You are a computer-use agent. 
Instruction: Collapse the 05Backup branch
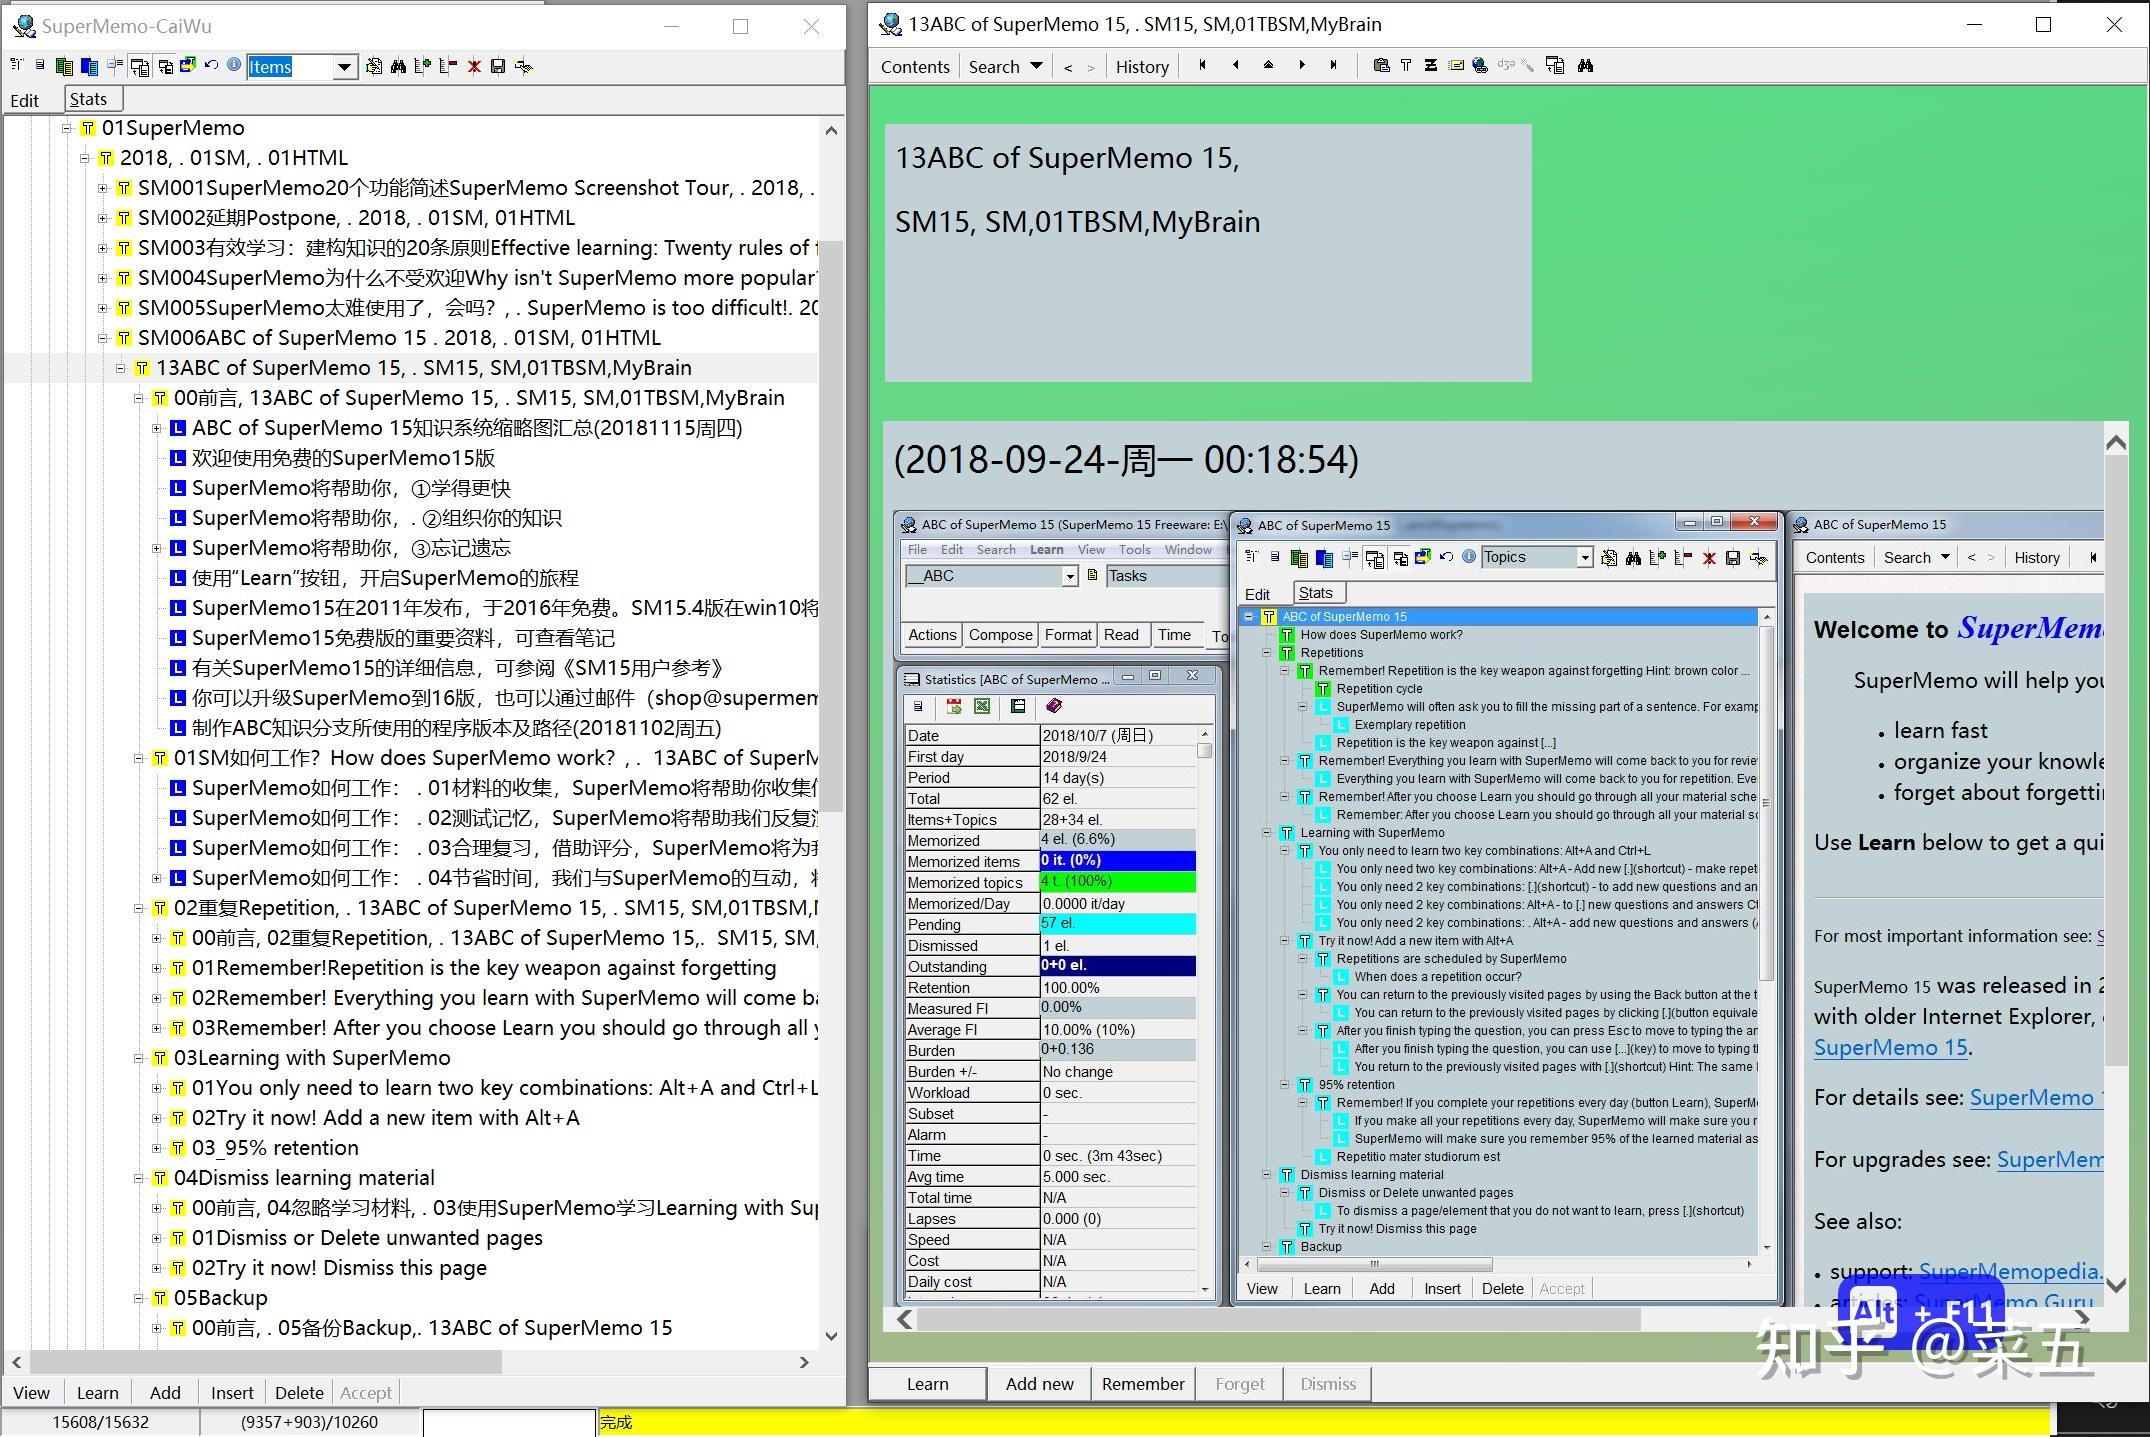[x=139, y=1298]
